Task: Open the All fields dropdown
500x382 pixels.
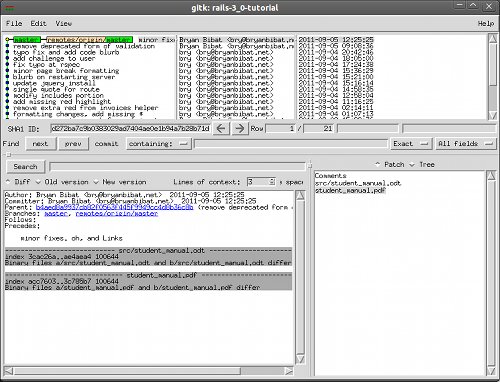Action: tap(465, 144)
